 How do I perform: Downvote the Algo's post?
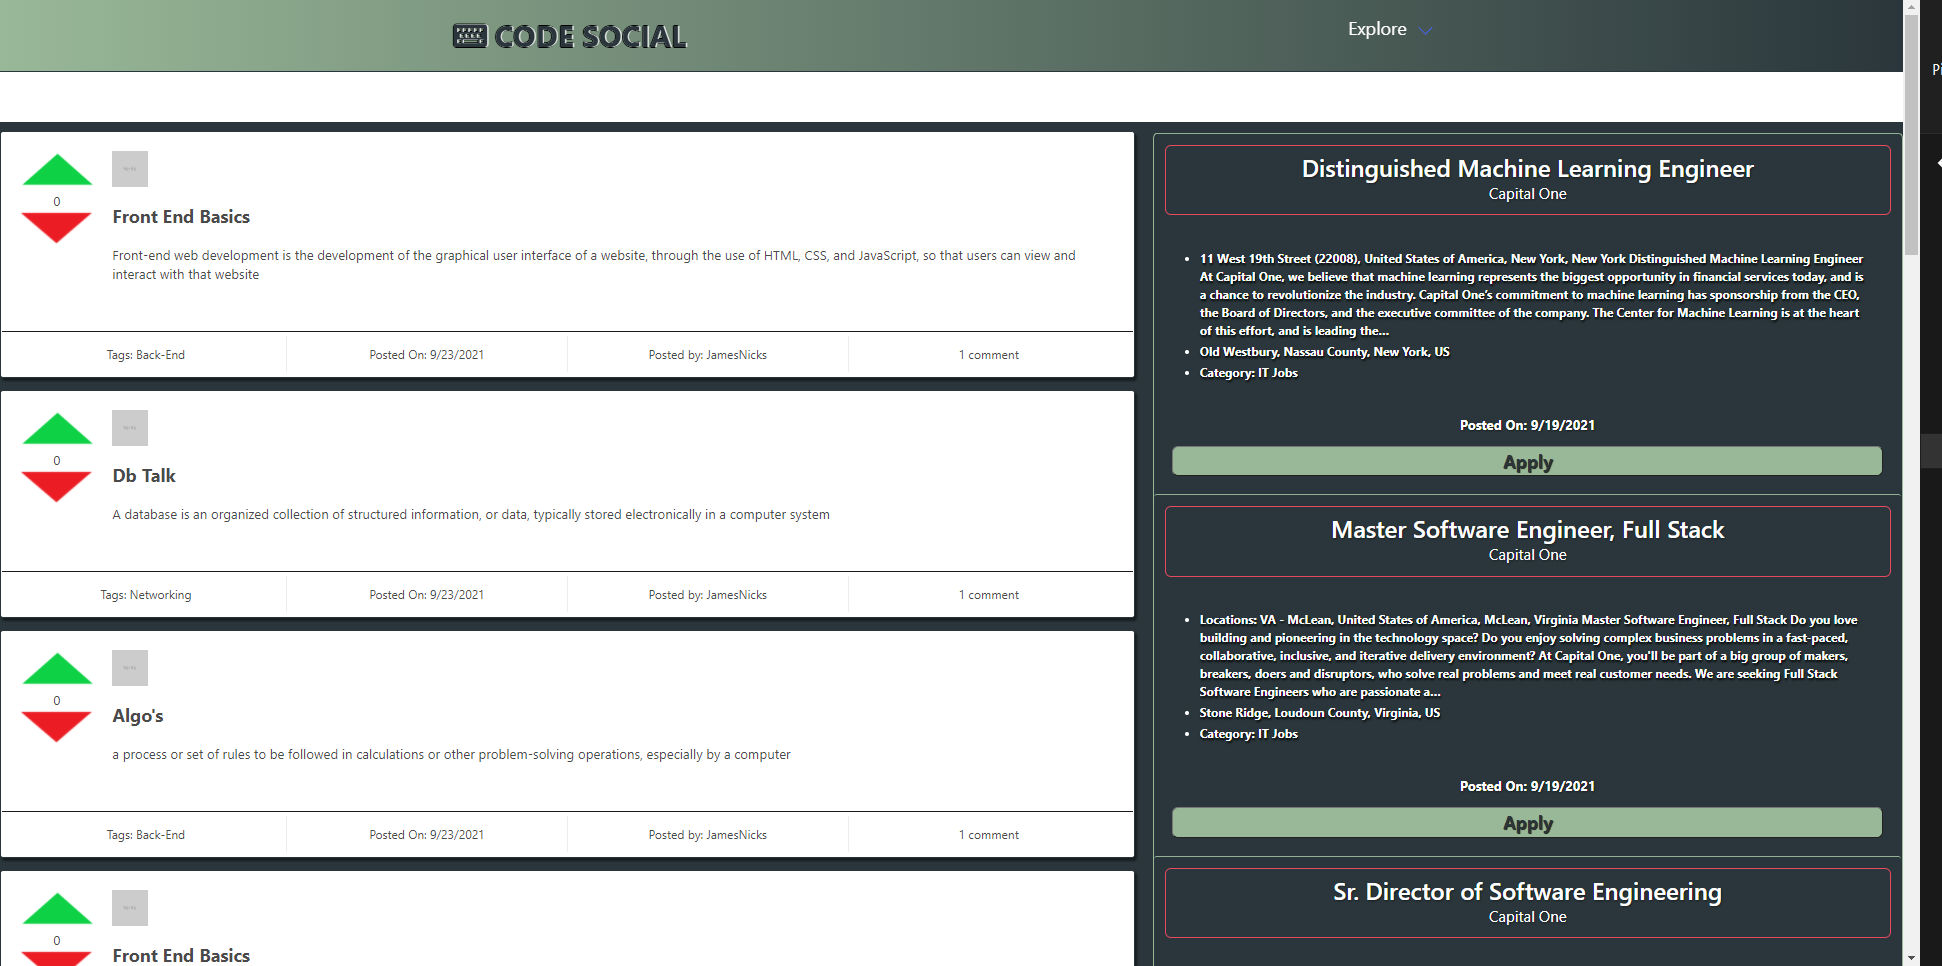[57, 726]
